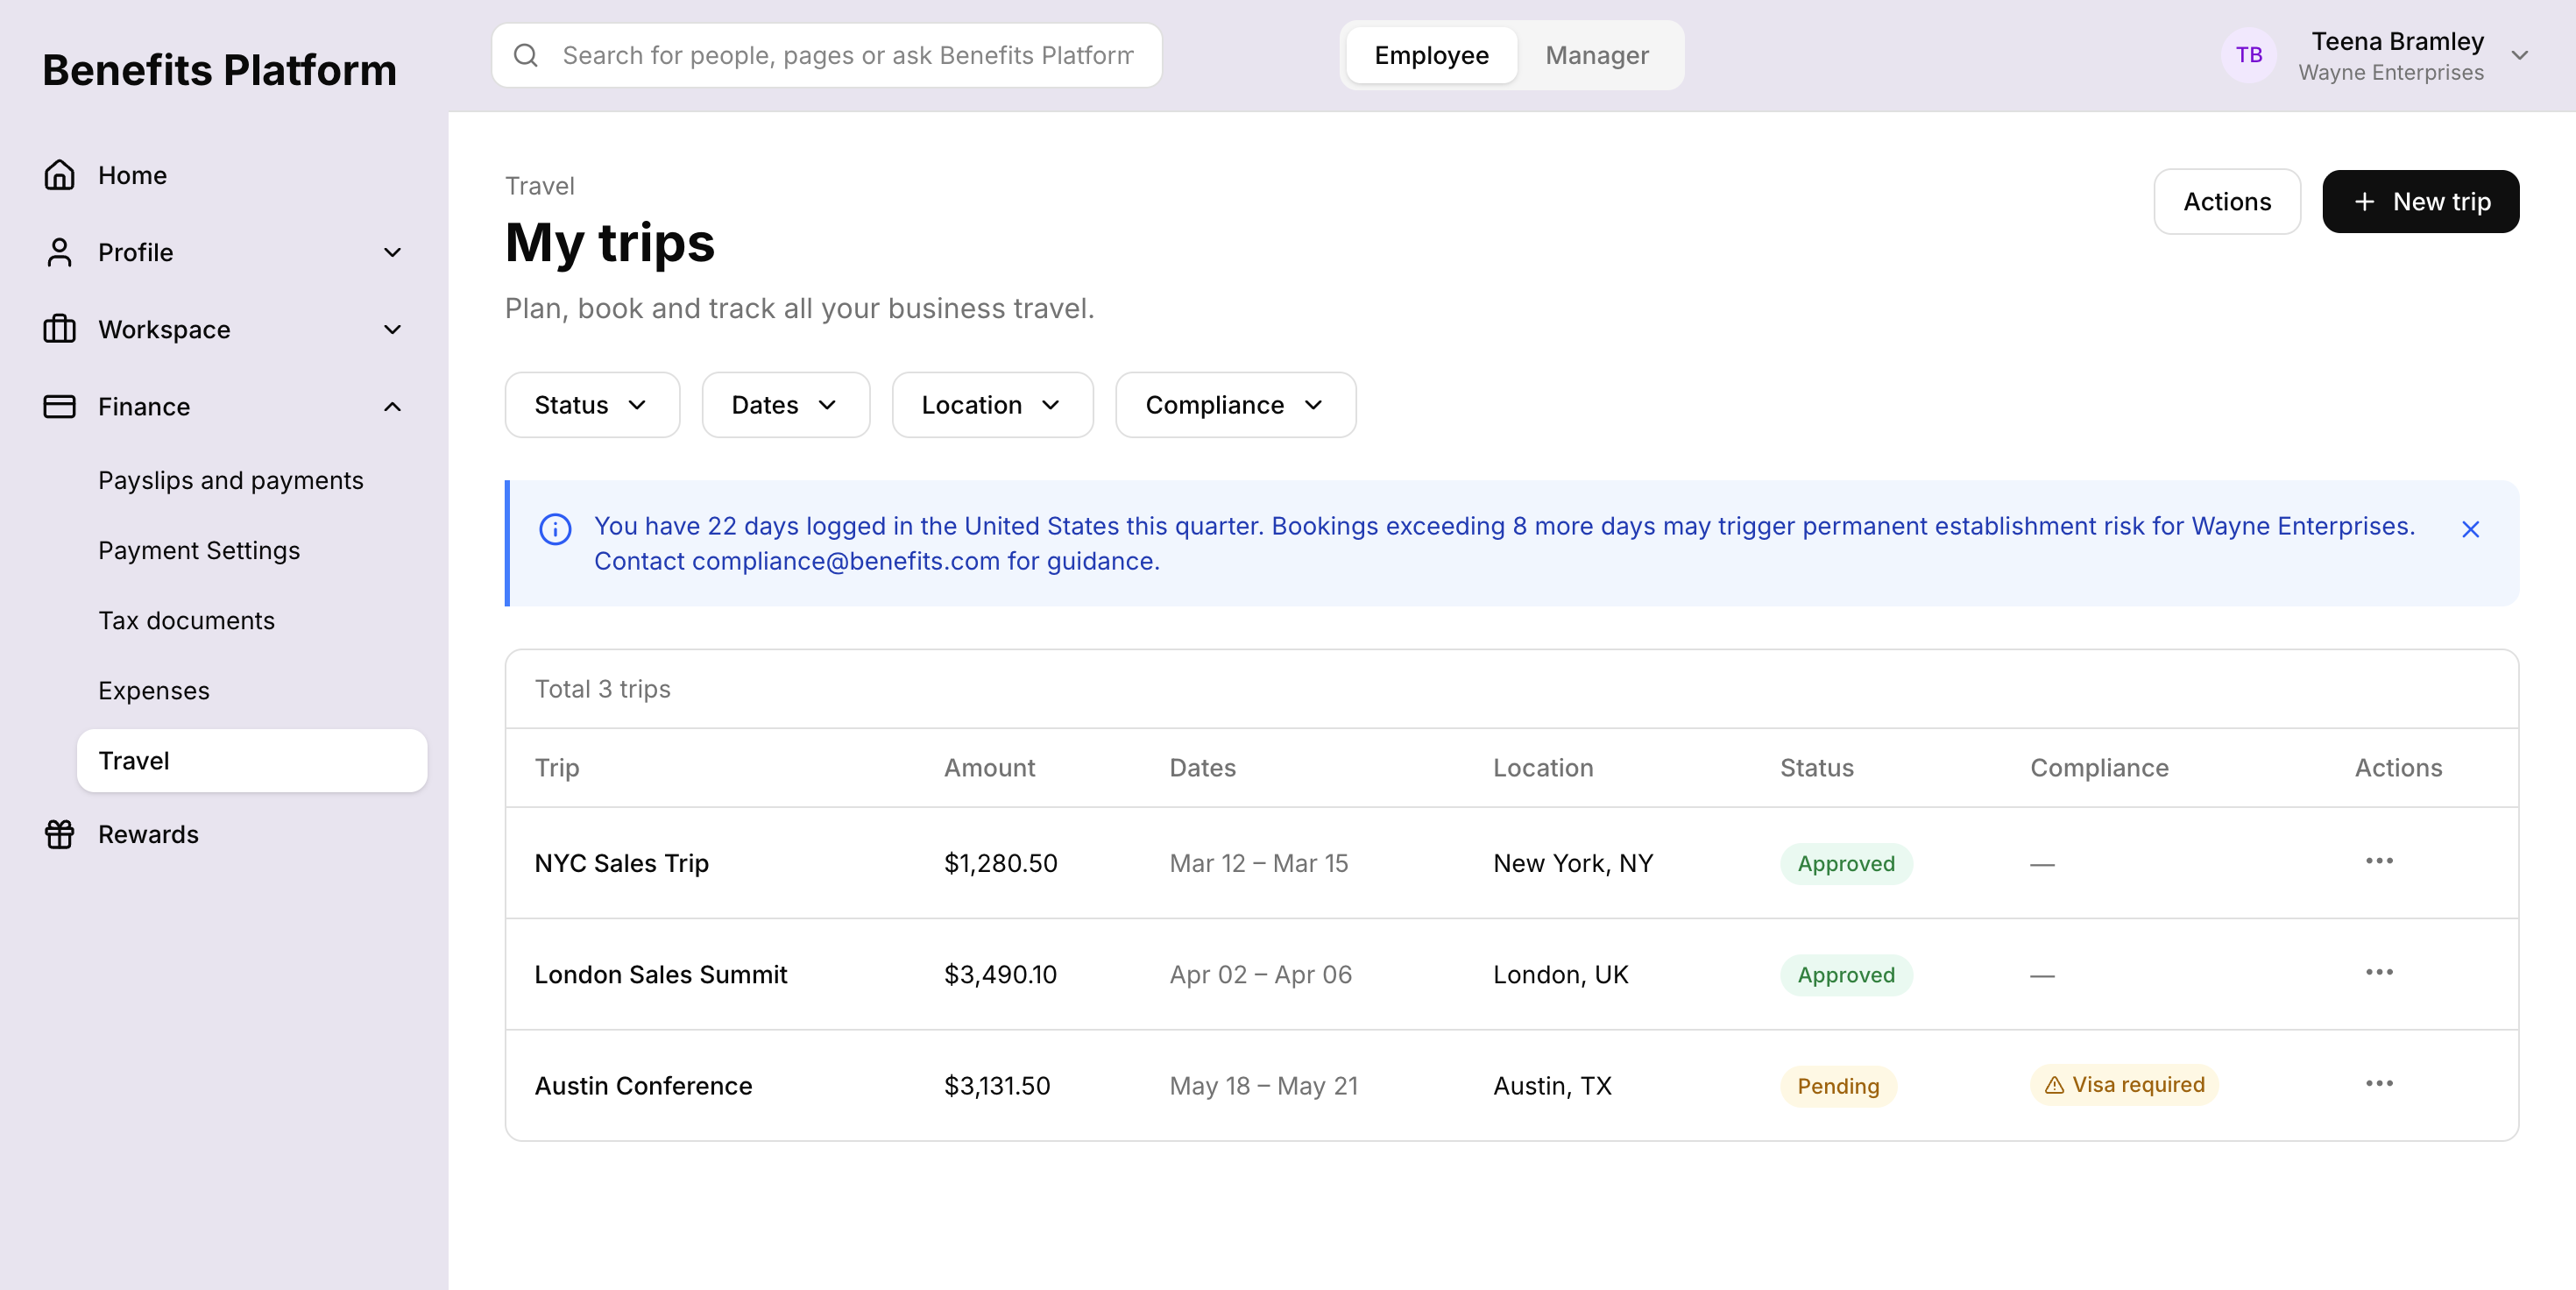This screenshot has height=1290, width=2576.
Task: Click the Profile person icon
Action: [59, 252]
